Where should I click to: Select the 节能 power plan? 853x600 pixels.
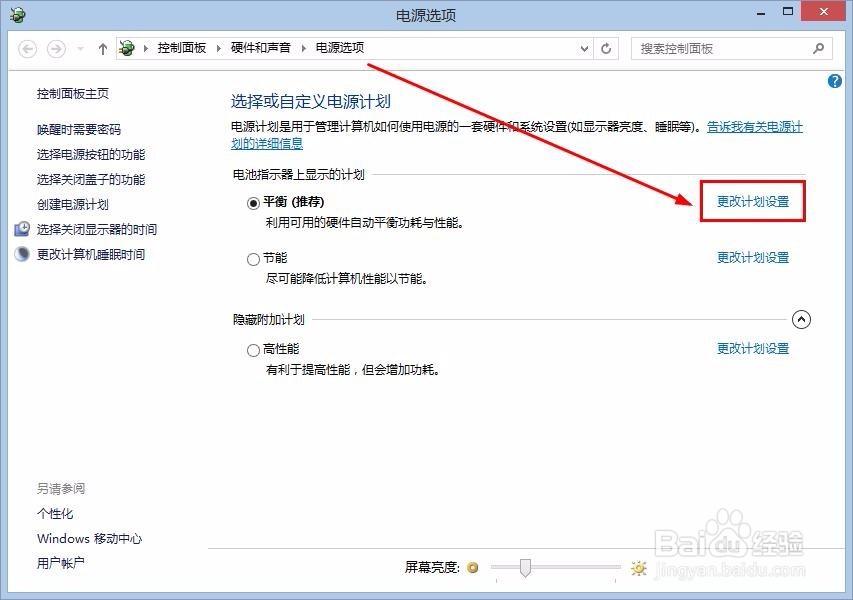pos(255,258)
